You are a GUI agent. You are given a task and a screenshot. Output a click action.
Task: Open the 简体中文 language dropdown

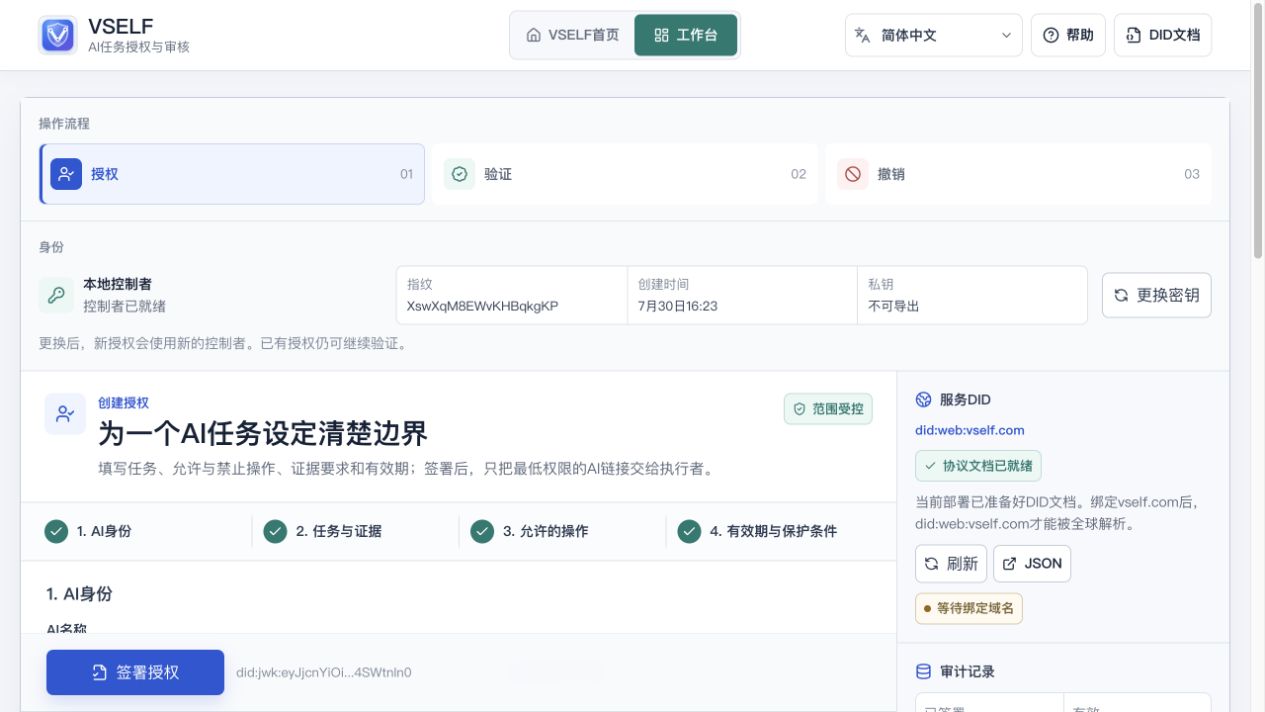coord(934,35)
